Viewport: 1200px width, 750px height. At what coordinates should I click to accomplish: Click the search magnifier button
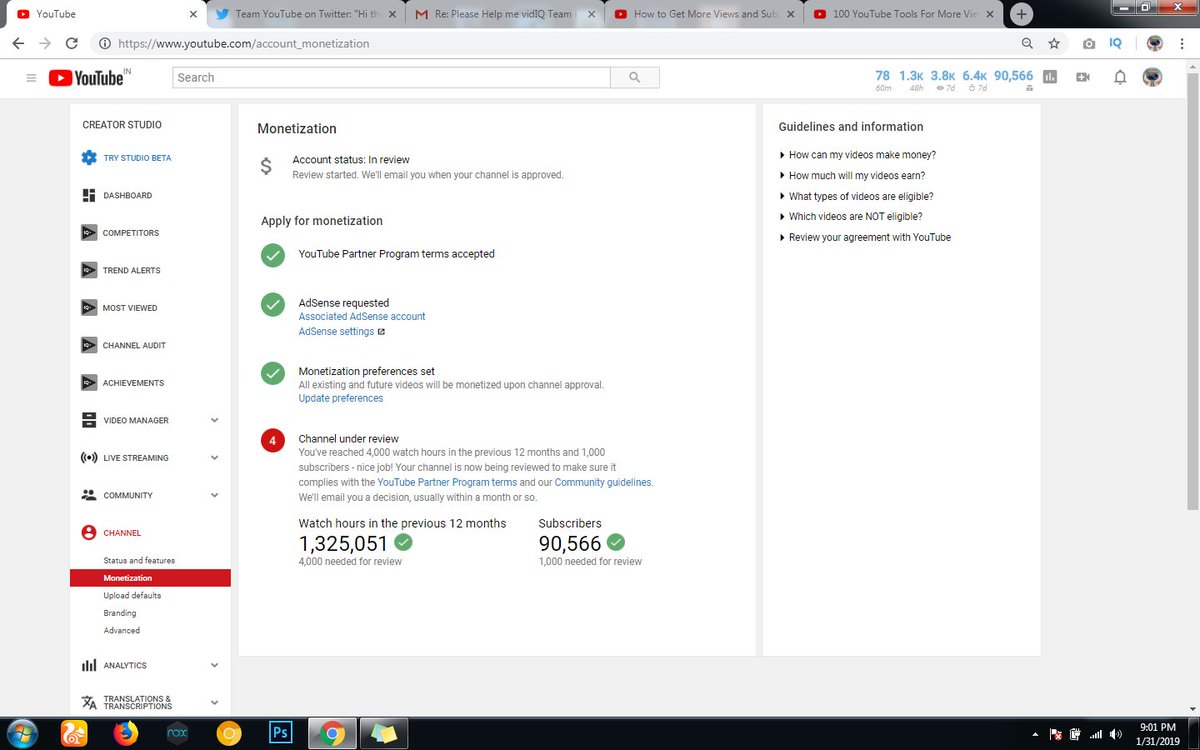635,78
